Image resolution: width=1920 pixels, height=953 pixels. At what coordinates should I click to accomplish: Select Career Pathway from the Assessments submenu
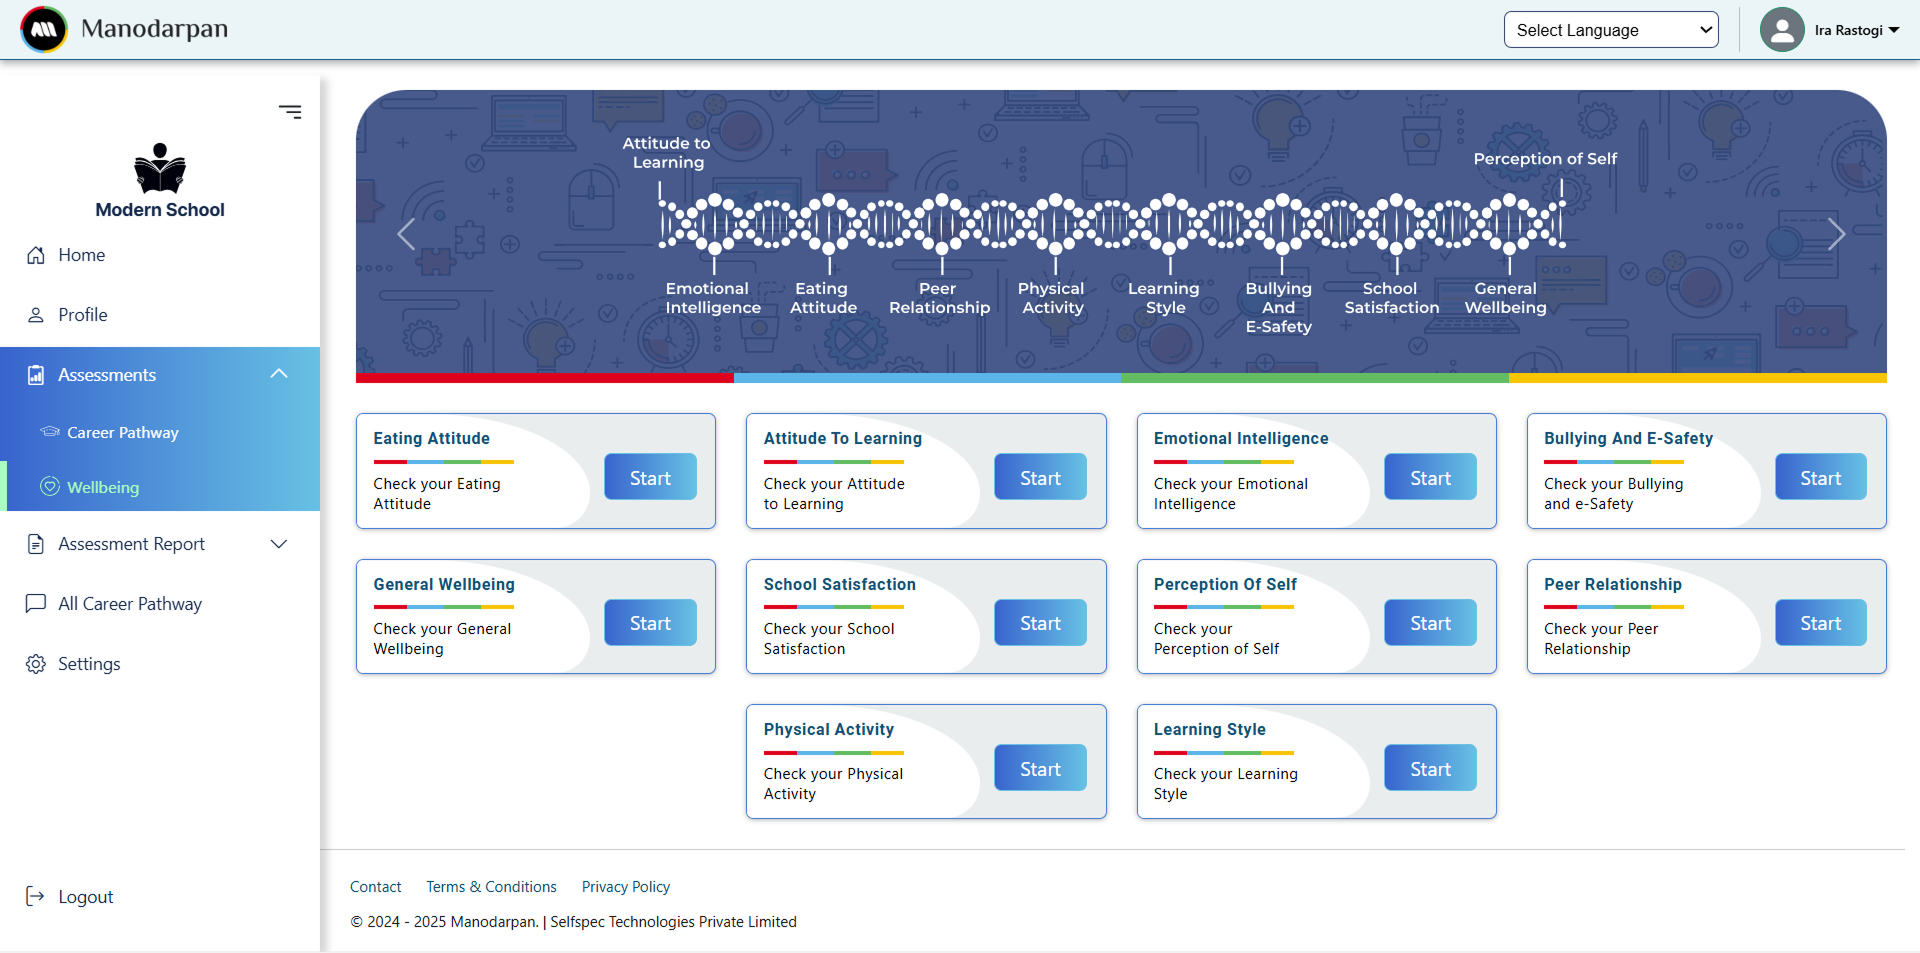pyautogui.click(x=123, y=432)
